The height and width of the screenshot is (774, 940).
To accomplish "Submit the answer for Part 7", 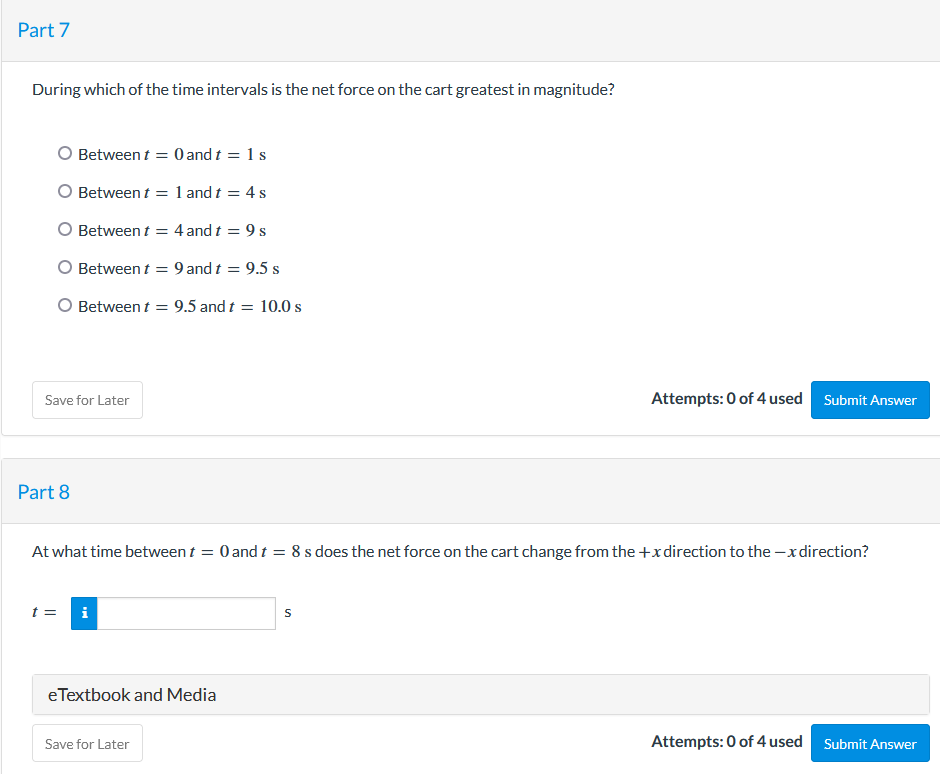I will click(869, 400).
